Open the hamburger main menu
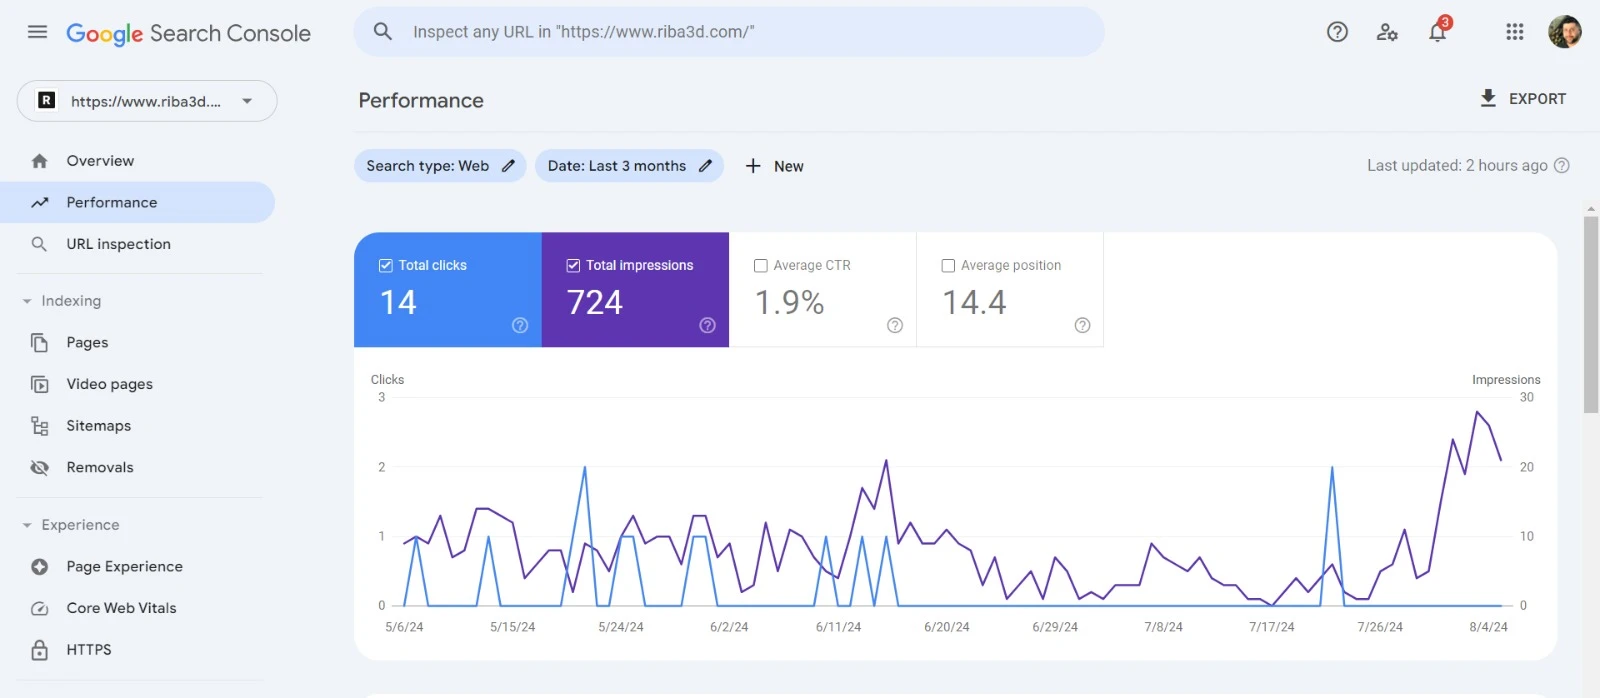Image resolution: width=1600 pixels, height=698 pixels. (37, 32)
